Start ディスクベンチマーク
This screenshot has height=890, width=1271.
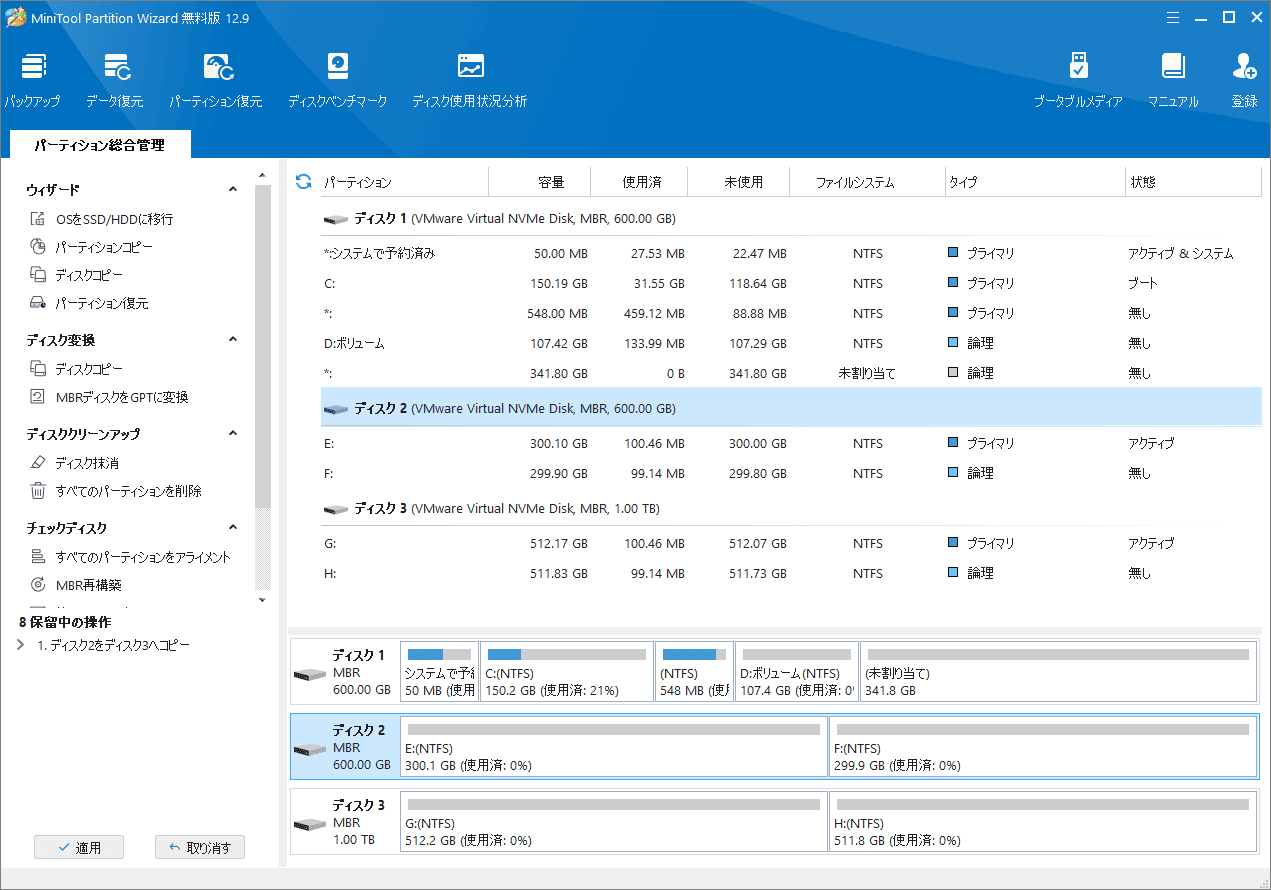coord(337,80)
